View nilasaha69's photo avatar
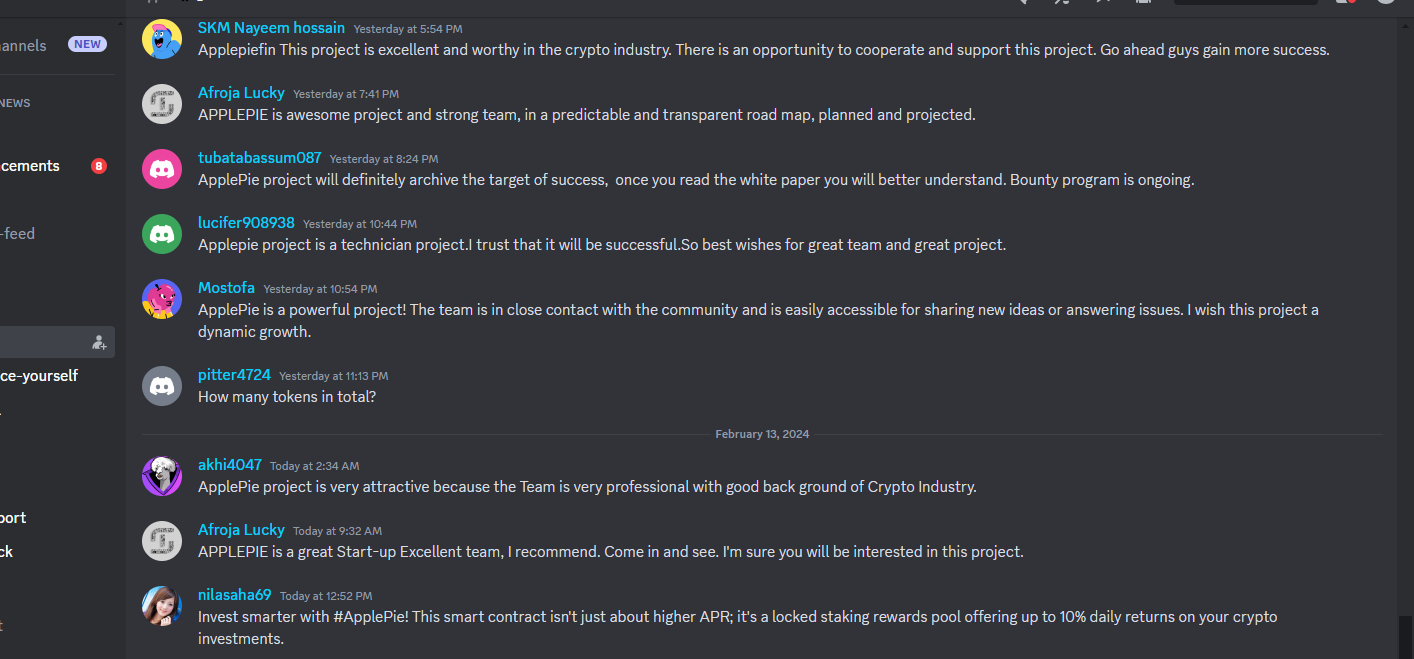This screenshot has width=1414, height=659. pos(162,606)
